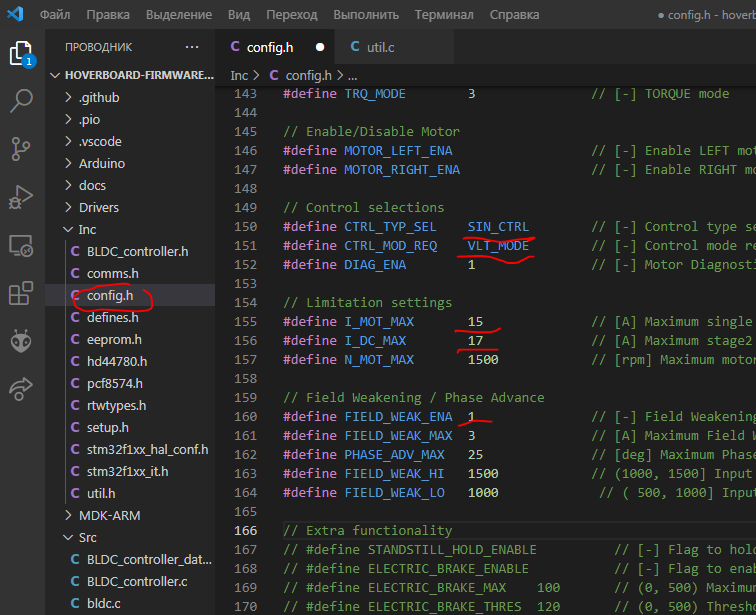Expand the MDK-ARM folder
756x615 pixels.
(x=109, y=515)
